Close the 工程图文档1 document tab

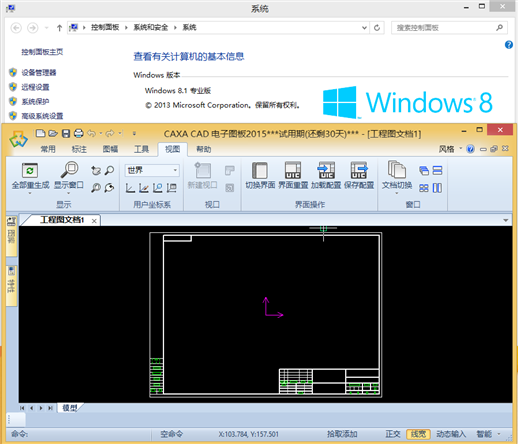[94, 221]
